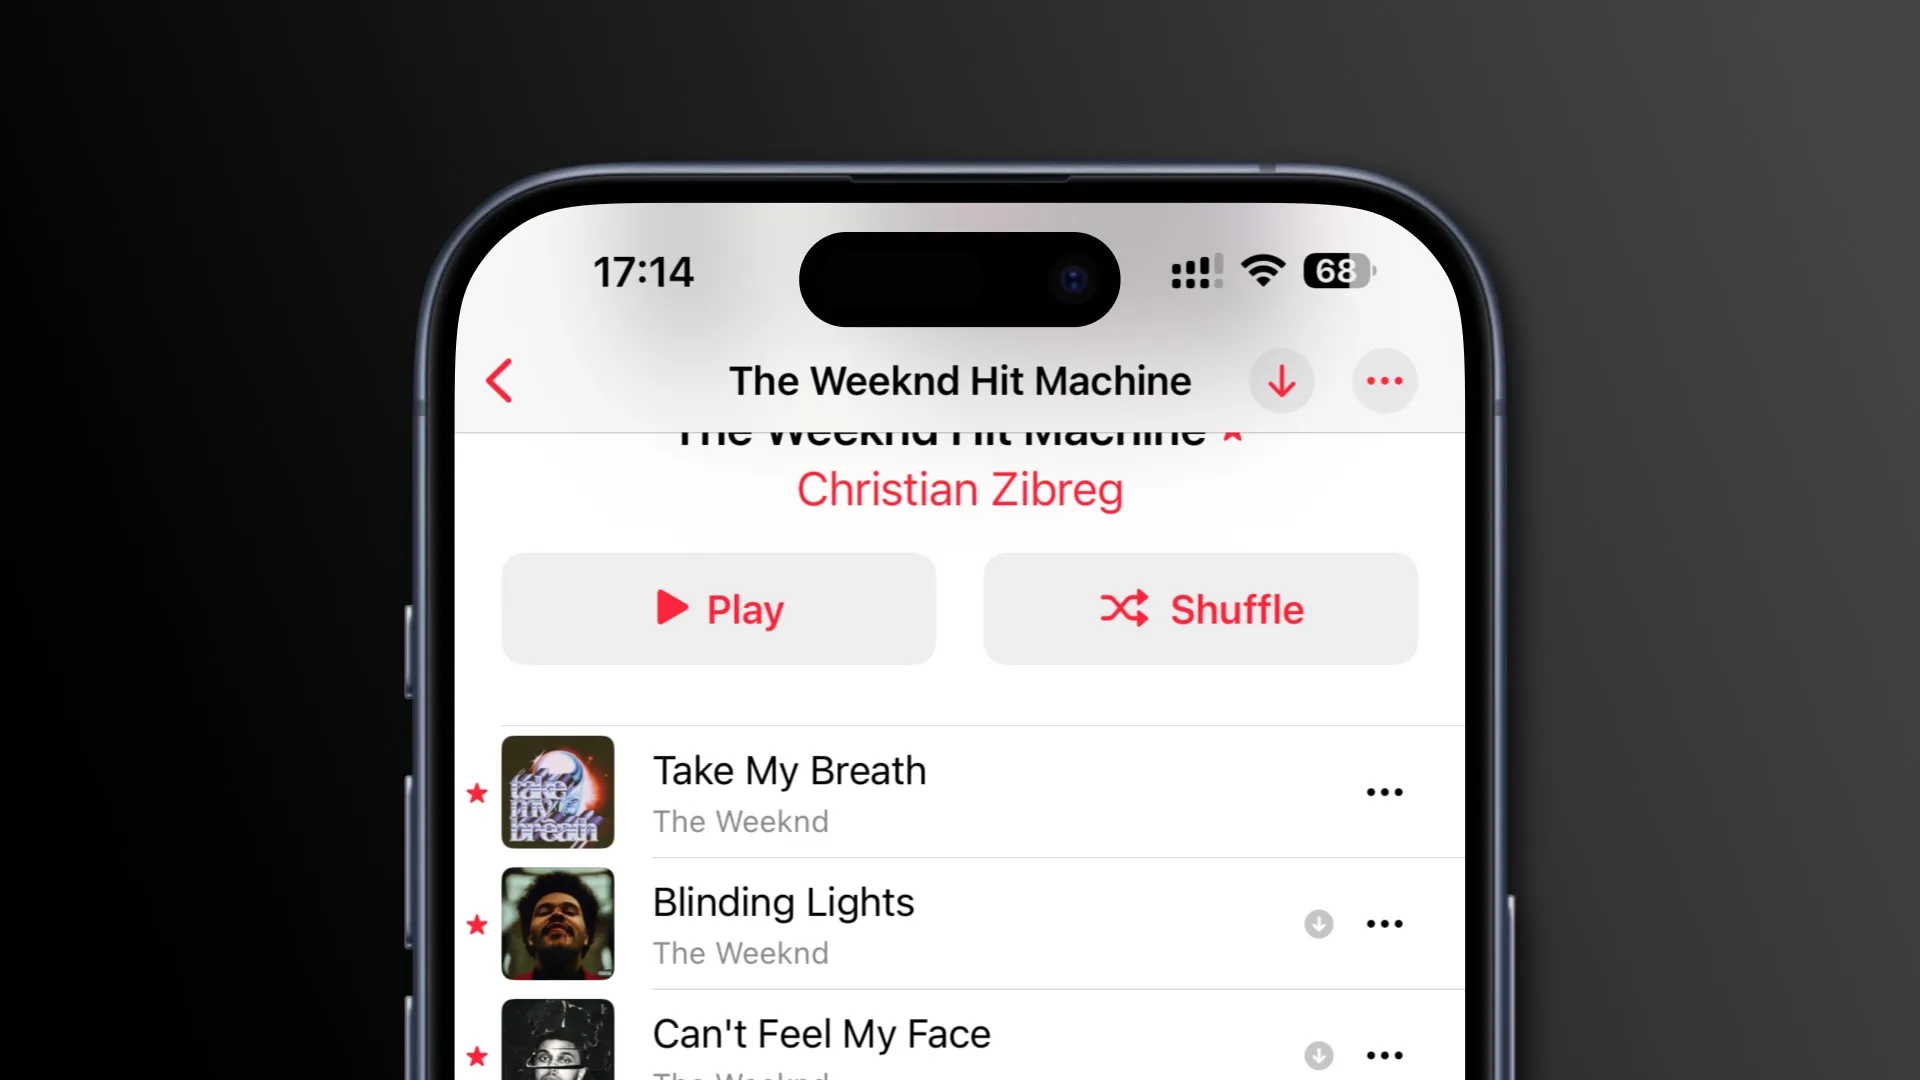
Task: Tap Christian Zibreg curator link
Action: [959, 488]
